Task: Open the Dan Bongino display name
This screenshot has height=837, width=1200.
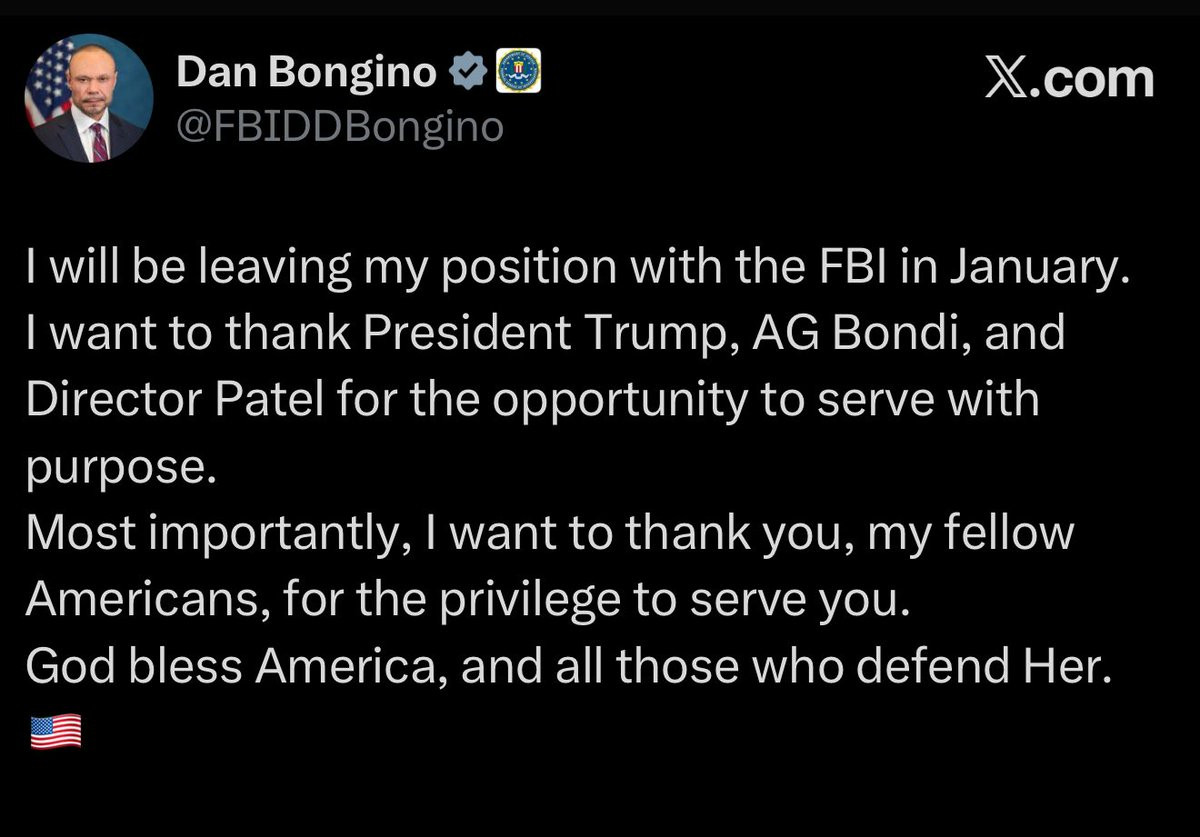Action: (x=306, y=73)
